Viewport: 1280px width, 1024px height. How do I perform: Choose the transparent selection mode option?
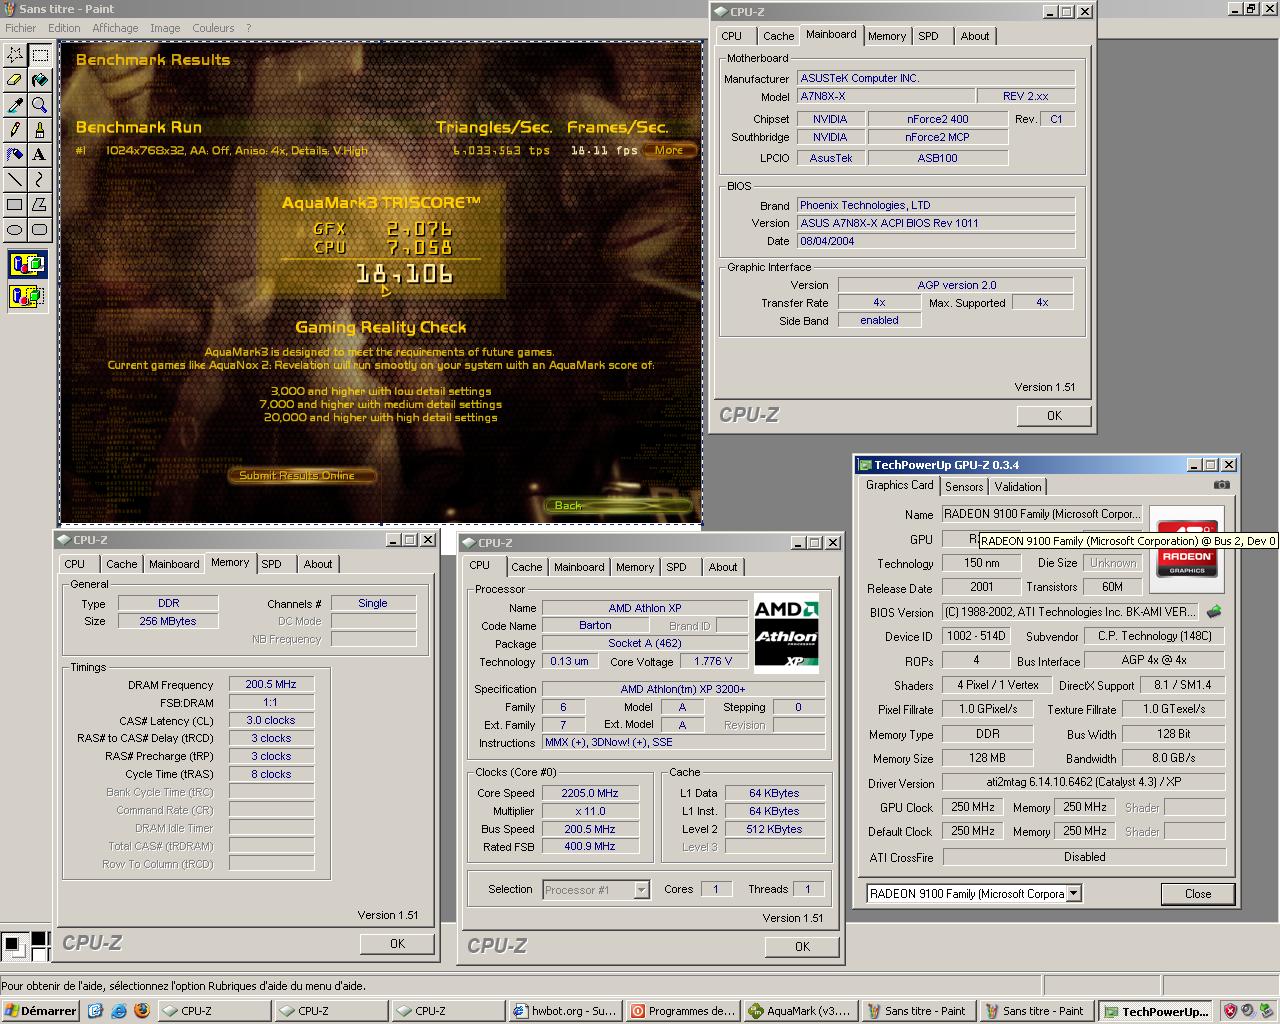27,296
